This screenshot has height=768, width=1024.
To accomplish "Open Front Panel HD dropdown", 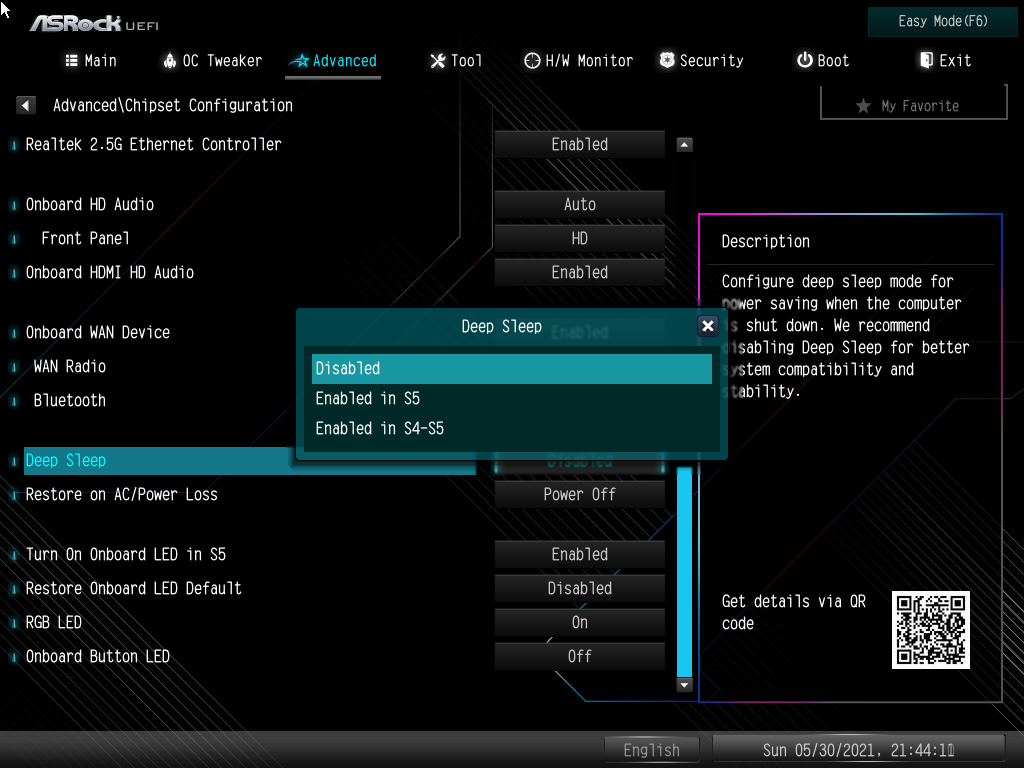I will [x=580, y=238].
